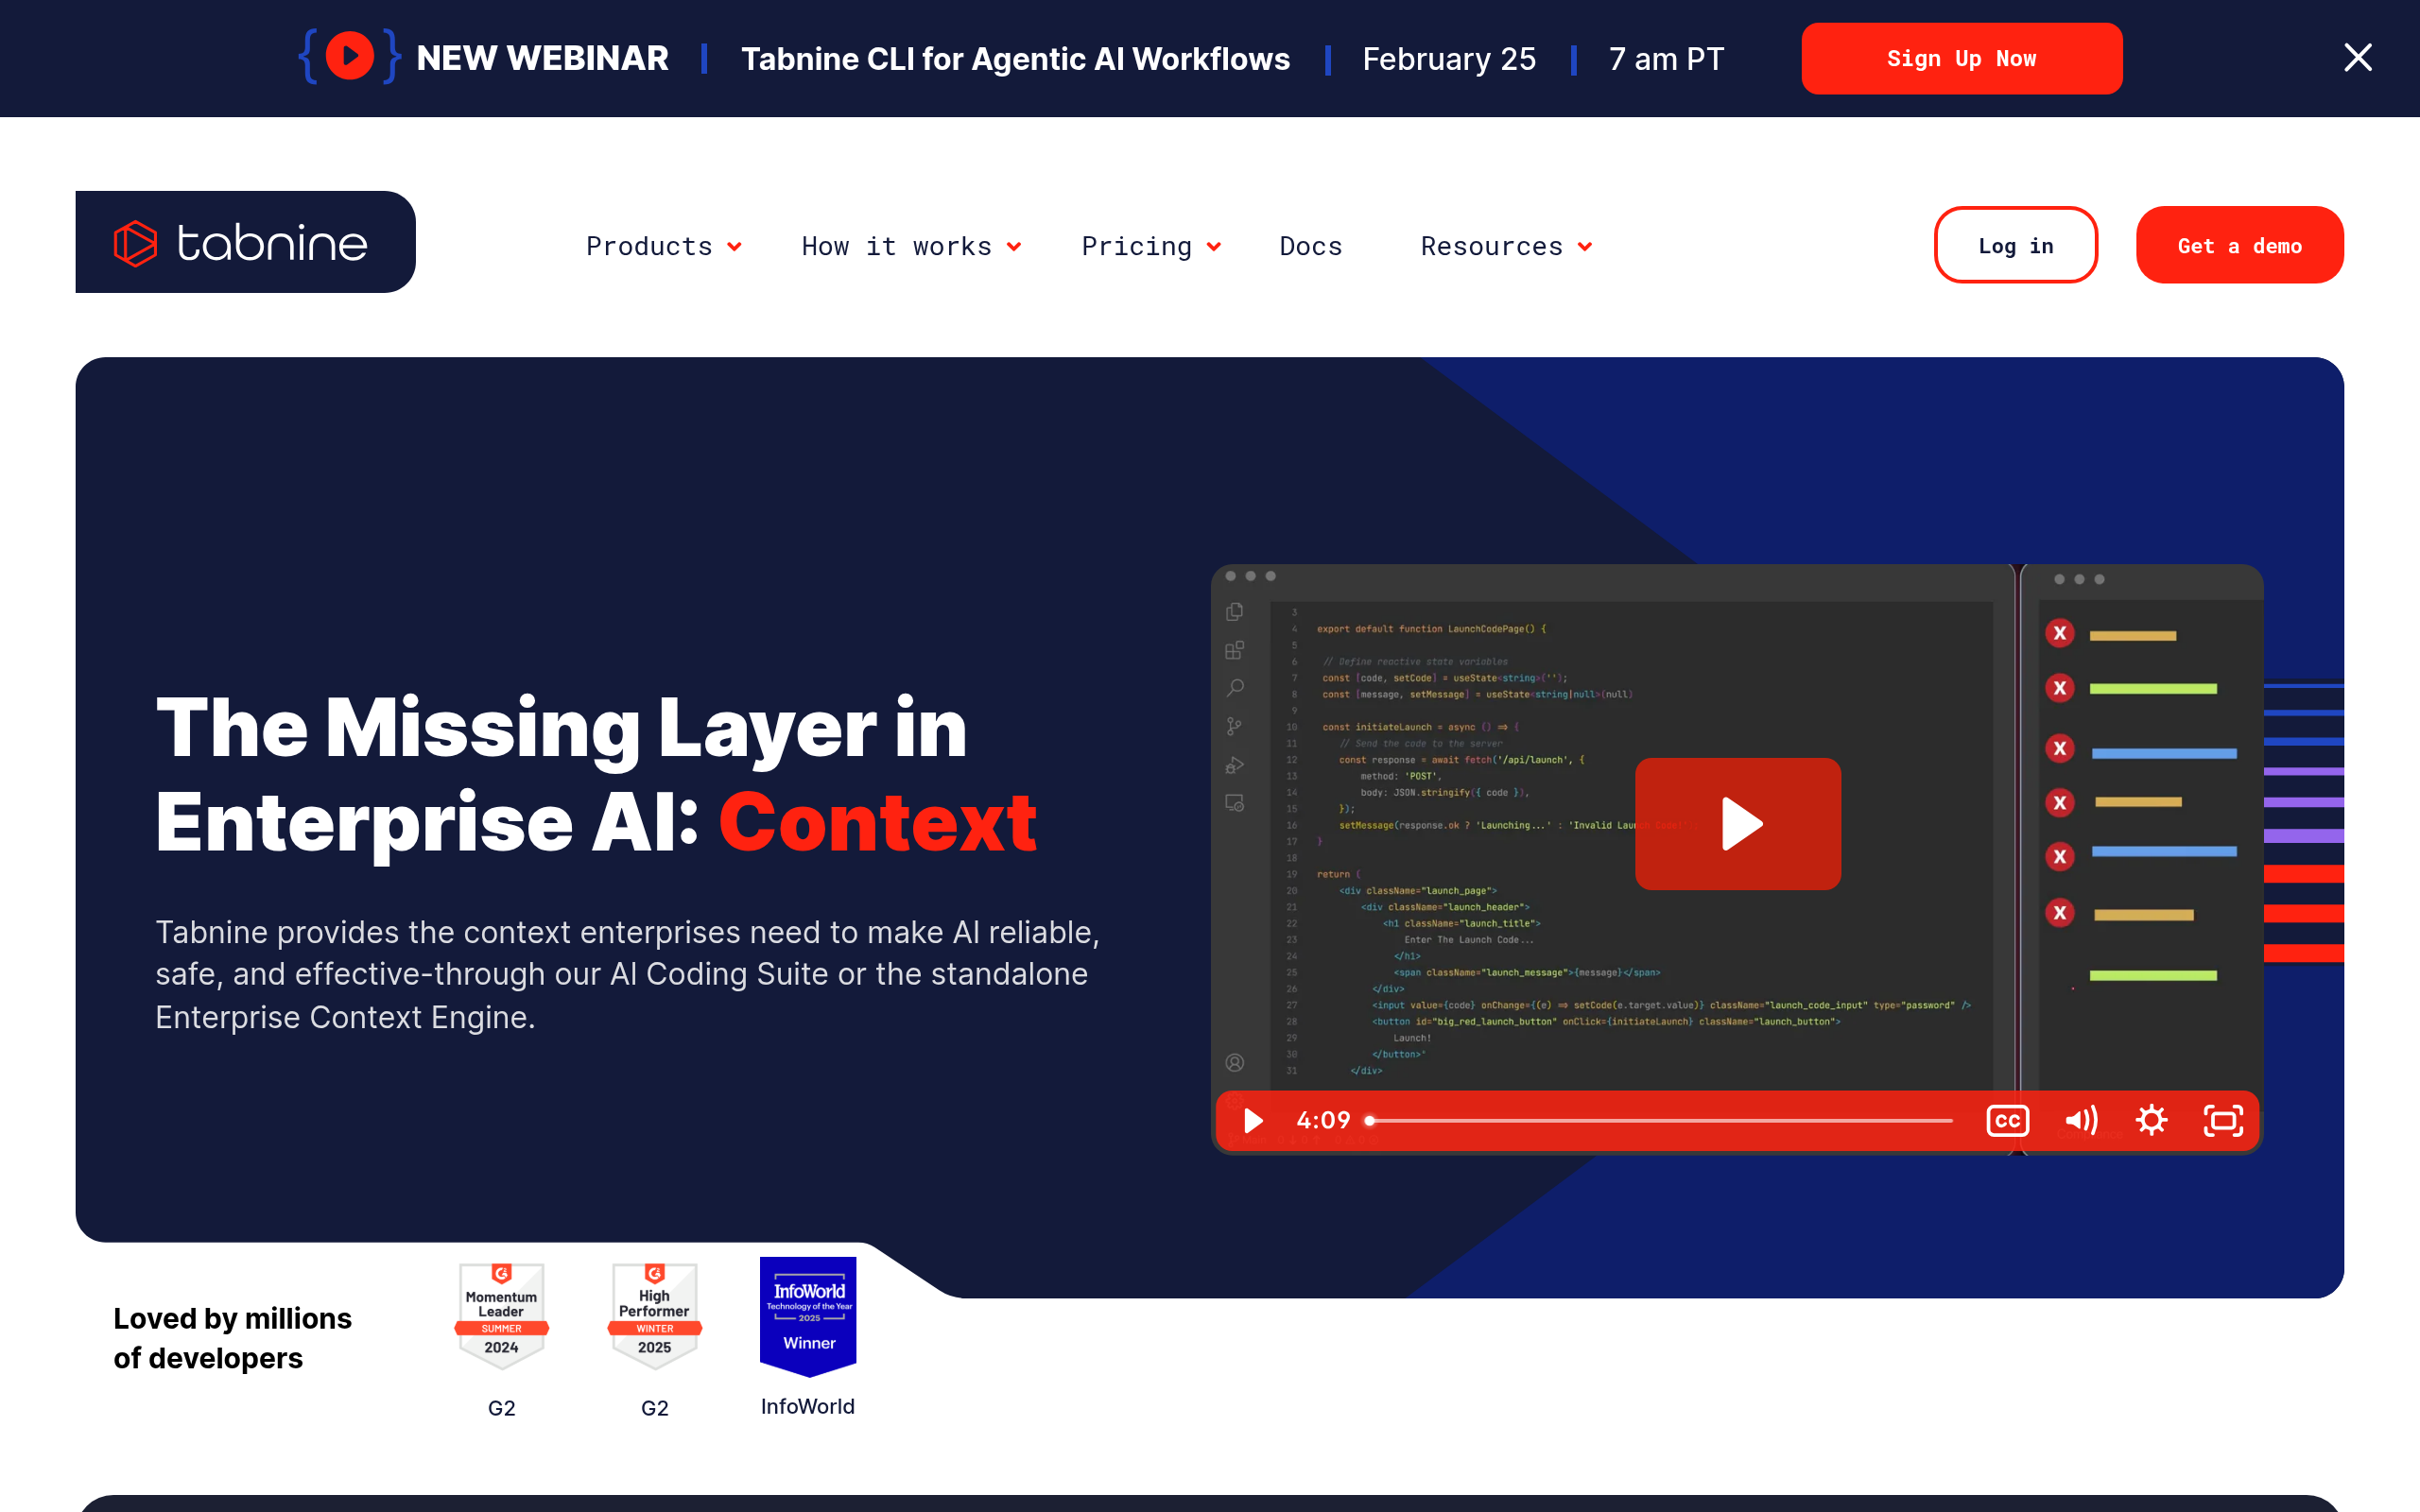Seek along the video progress bar
This screenshot has height=1512, width=2420.
point(1660,1121)
